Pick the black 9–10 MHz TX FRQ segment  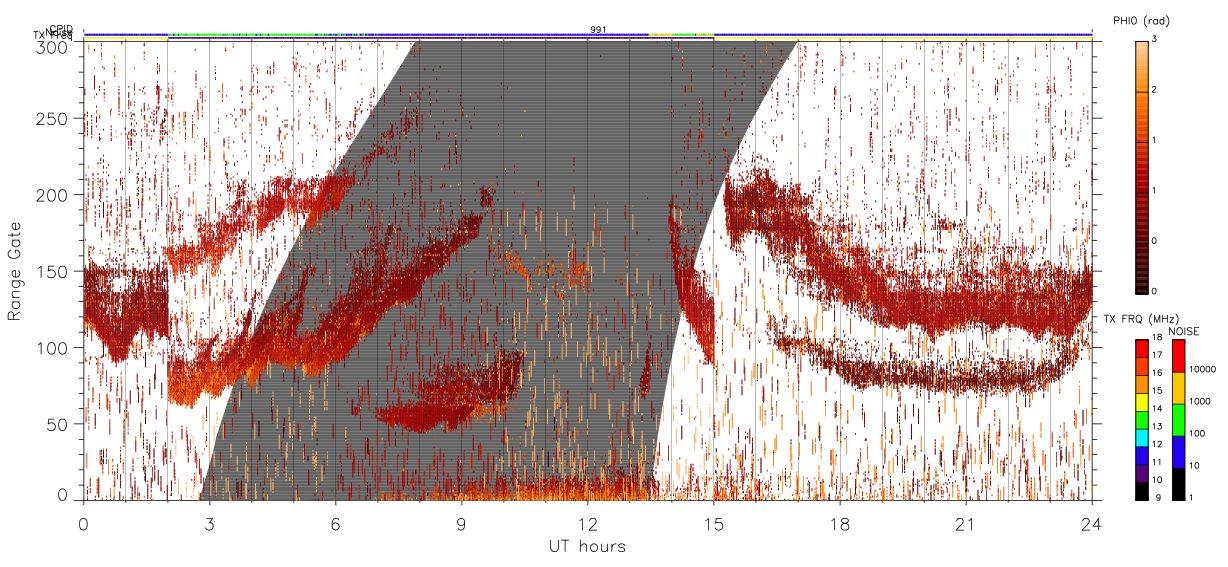1141,490
